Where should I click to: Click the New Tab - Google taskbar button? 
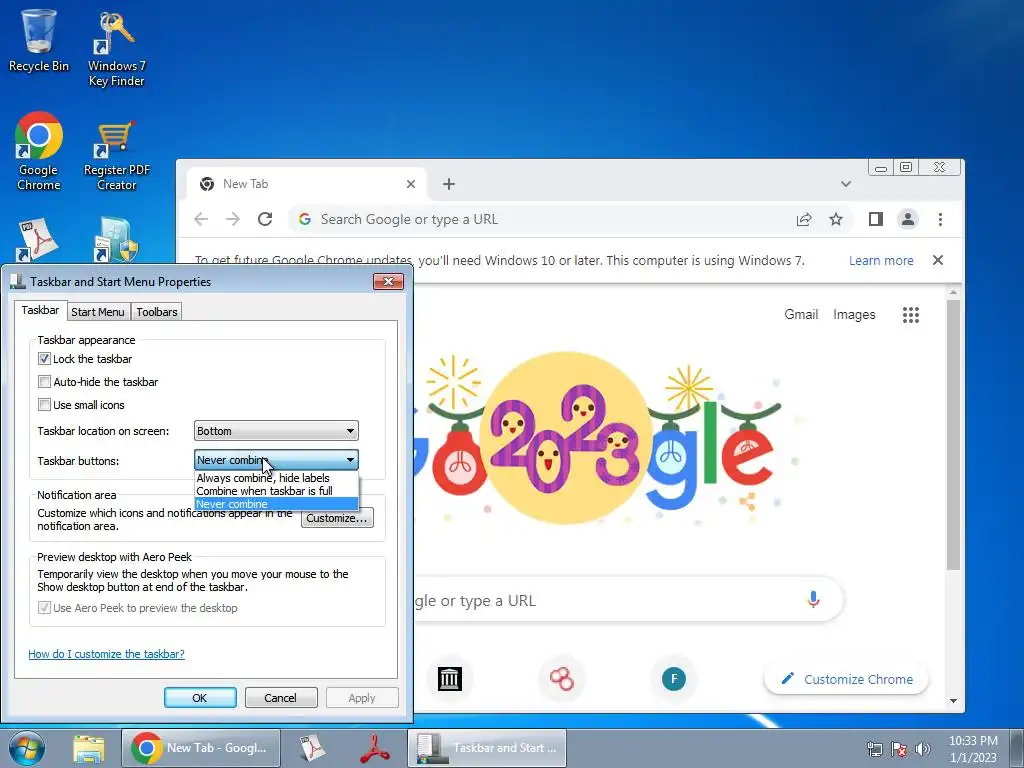tap(201, 748)
